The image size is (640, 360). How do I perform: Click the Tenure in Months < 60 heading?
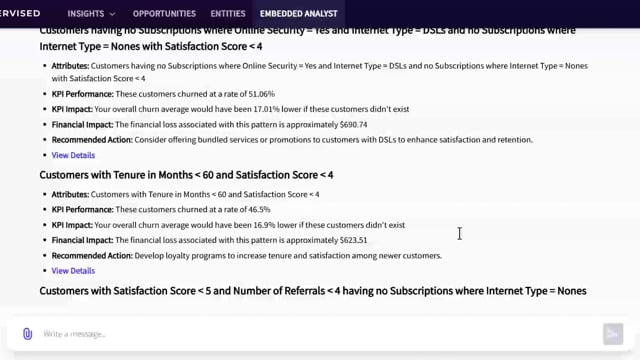click(x=186, y=175)
